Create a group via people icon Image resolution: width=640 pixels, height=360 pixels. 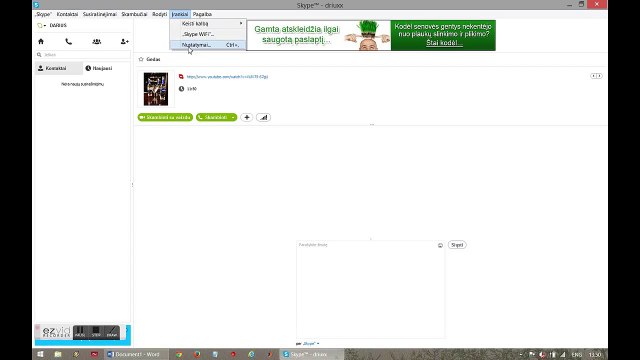97,41
